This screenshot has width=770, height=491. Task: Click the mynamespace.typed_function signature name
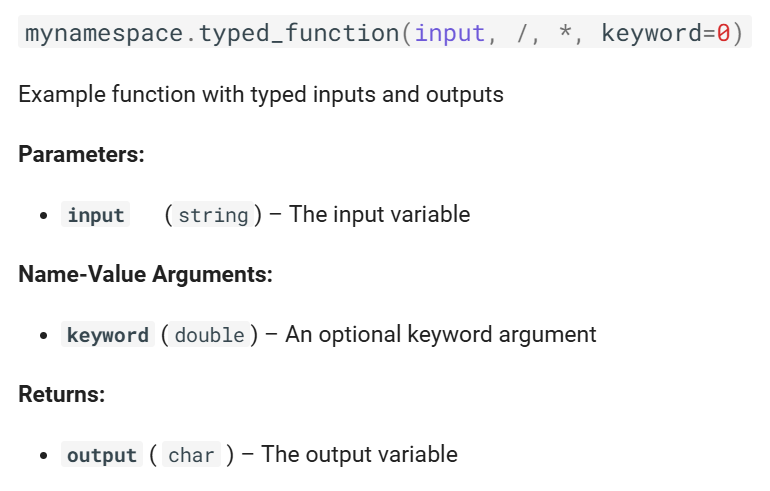click(x=213, y=33)
